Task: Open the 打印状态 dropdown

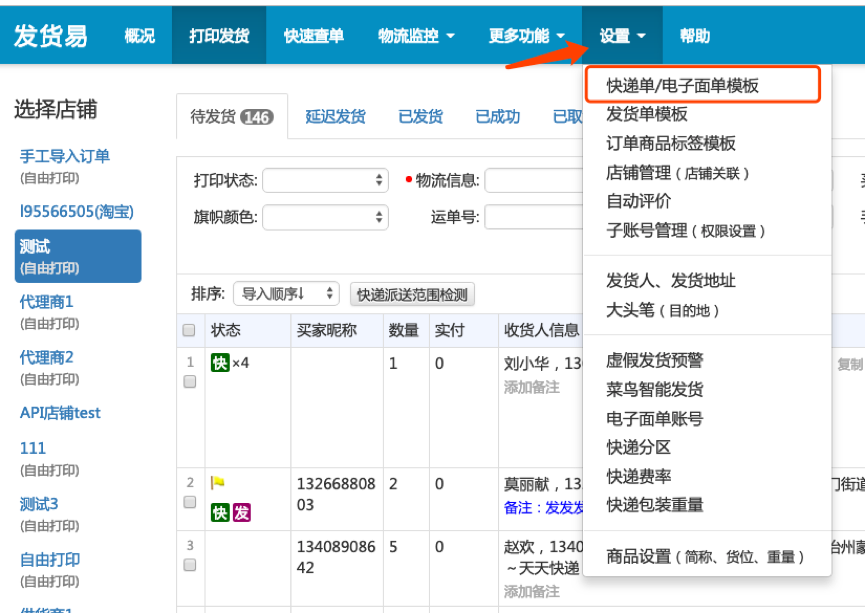Action: pos(325,180)
